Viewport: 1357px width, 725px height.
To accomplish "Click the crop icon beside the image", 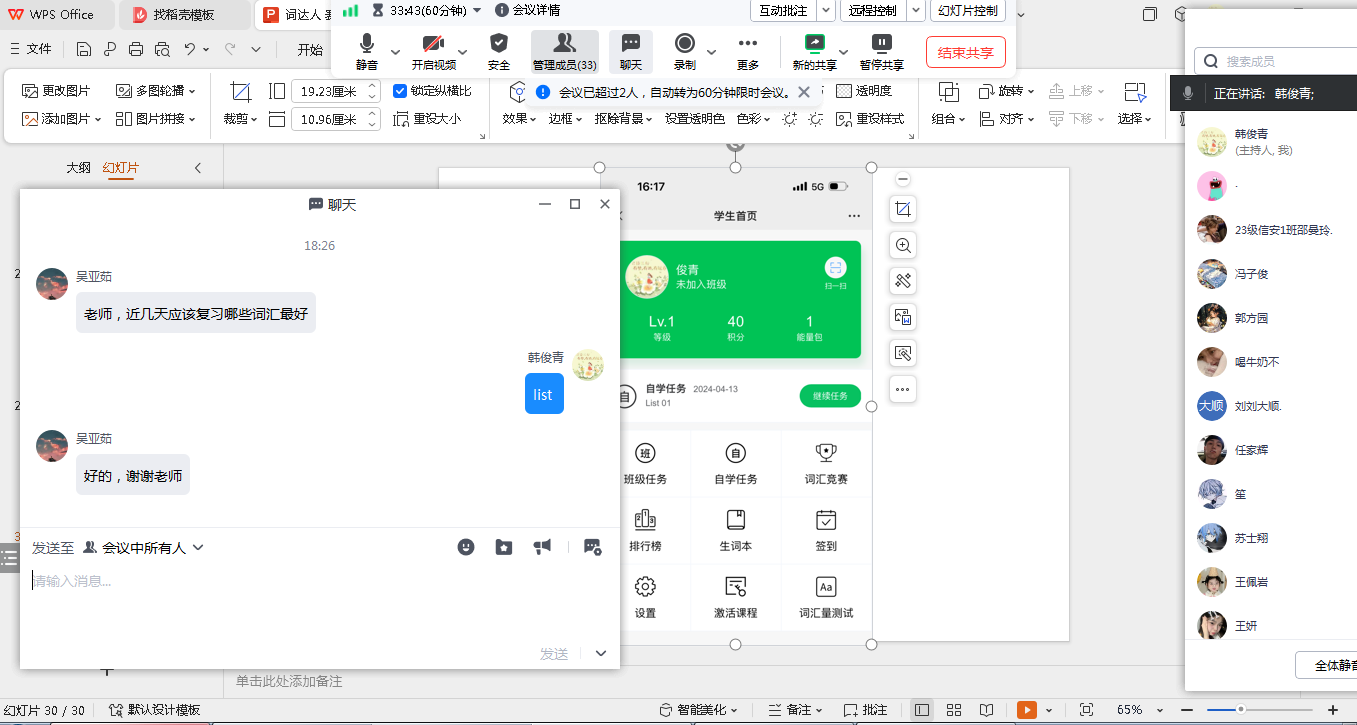I will (903, 209).
